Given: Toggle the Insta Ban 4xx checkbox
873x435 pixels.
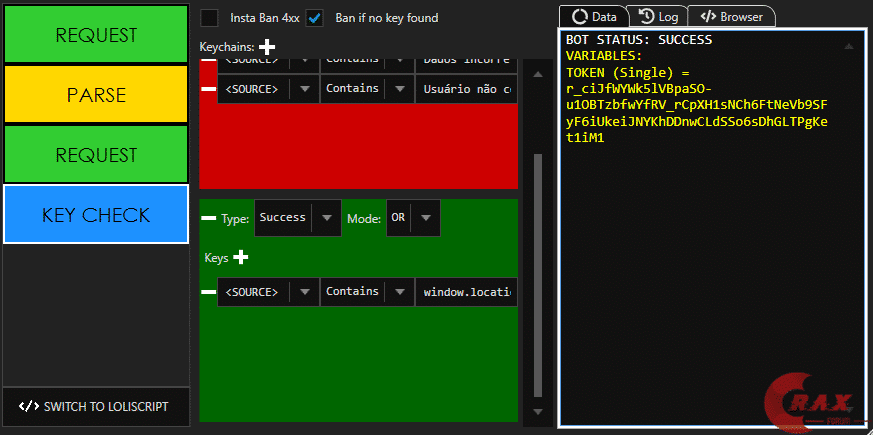Looking at the screenshot, I should [x=209, y=18].
